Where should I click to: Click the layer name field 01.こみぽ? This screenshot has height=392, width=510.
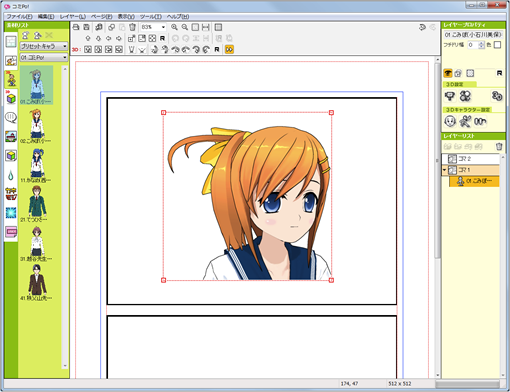(x=473, y=34)
